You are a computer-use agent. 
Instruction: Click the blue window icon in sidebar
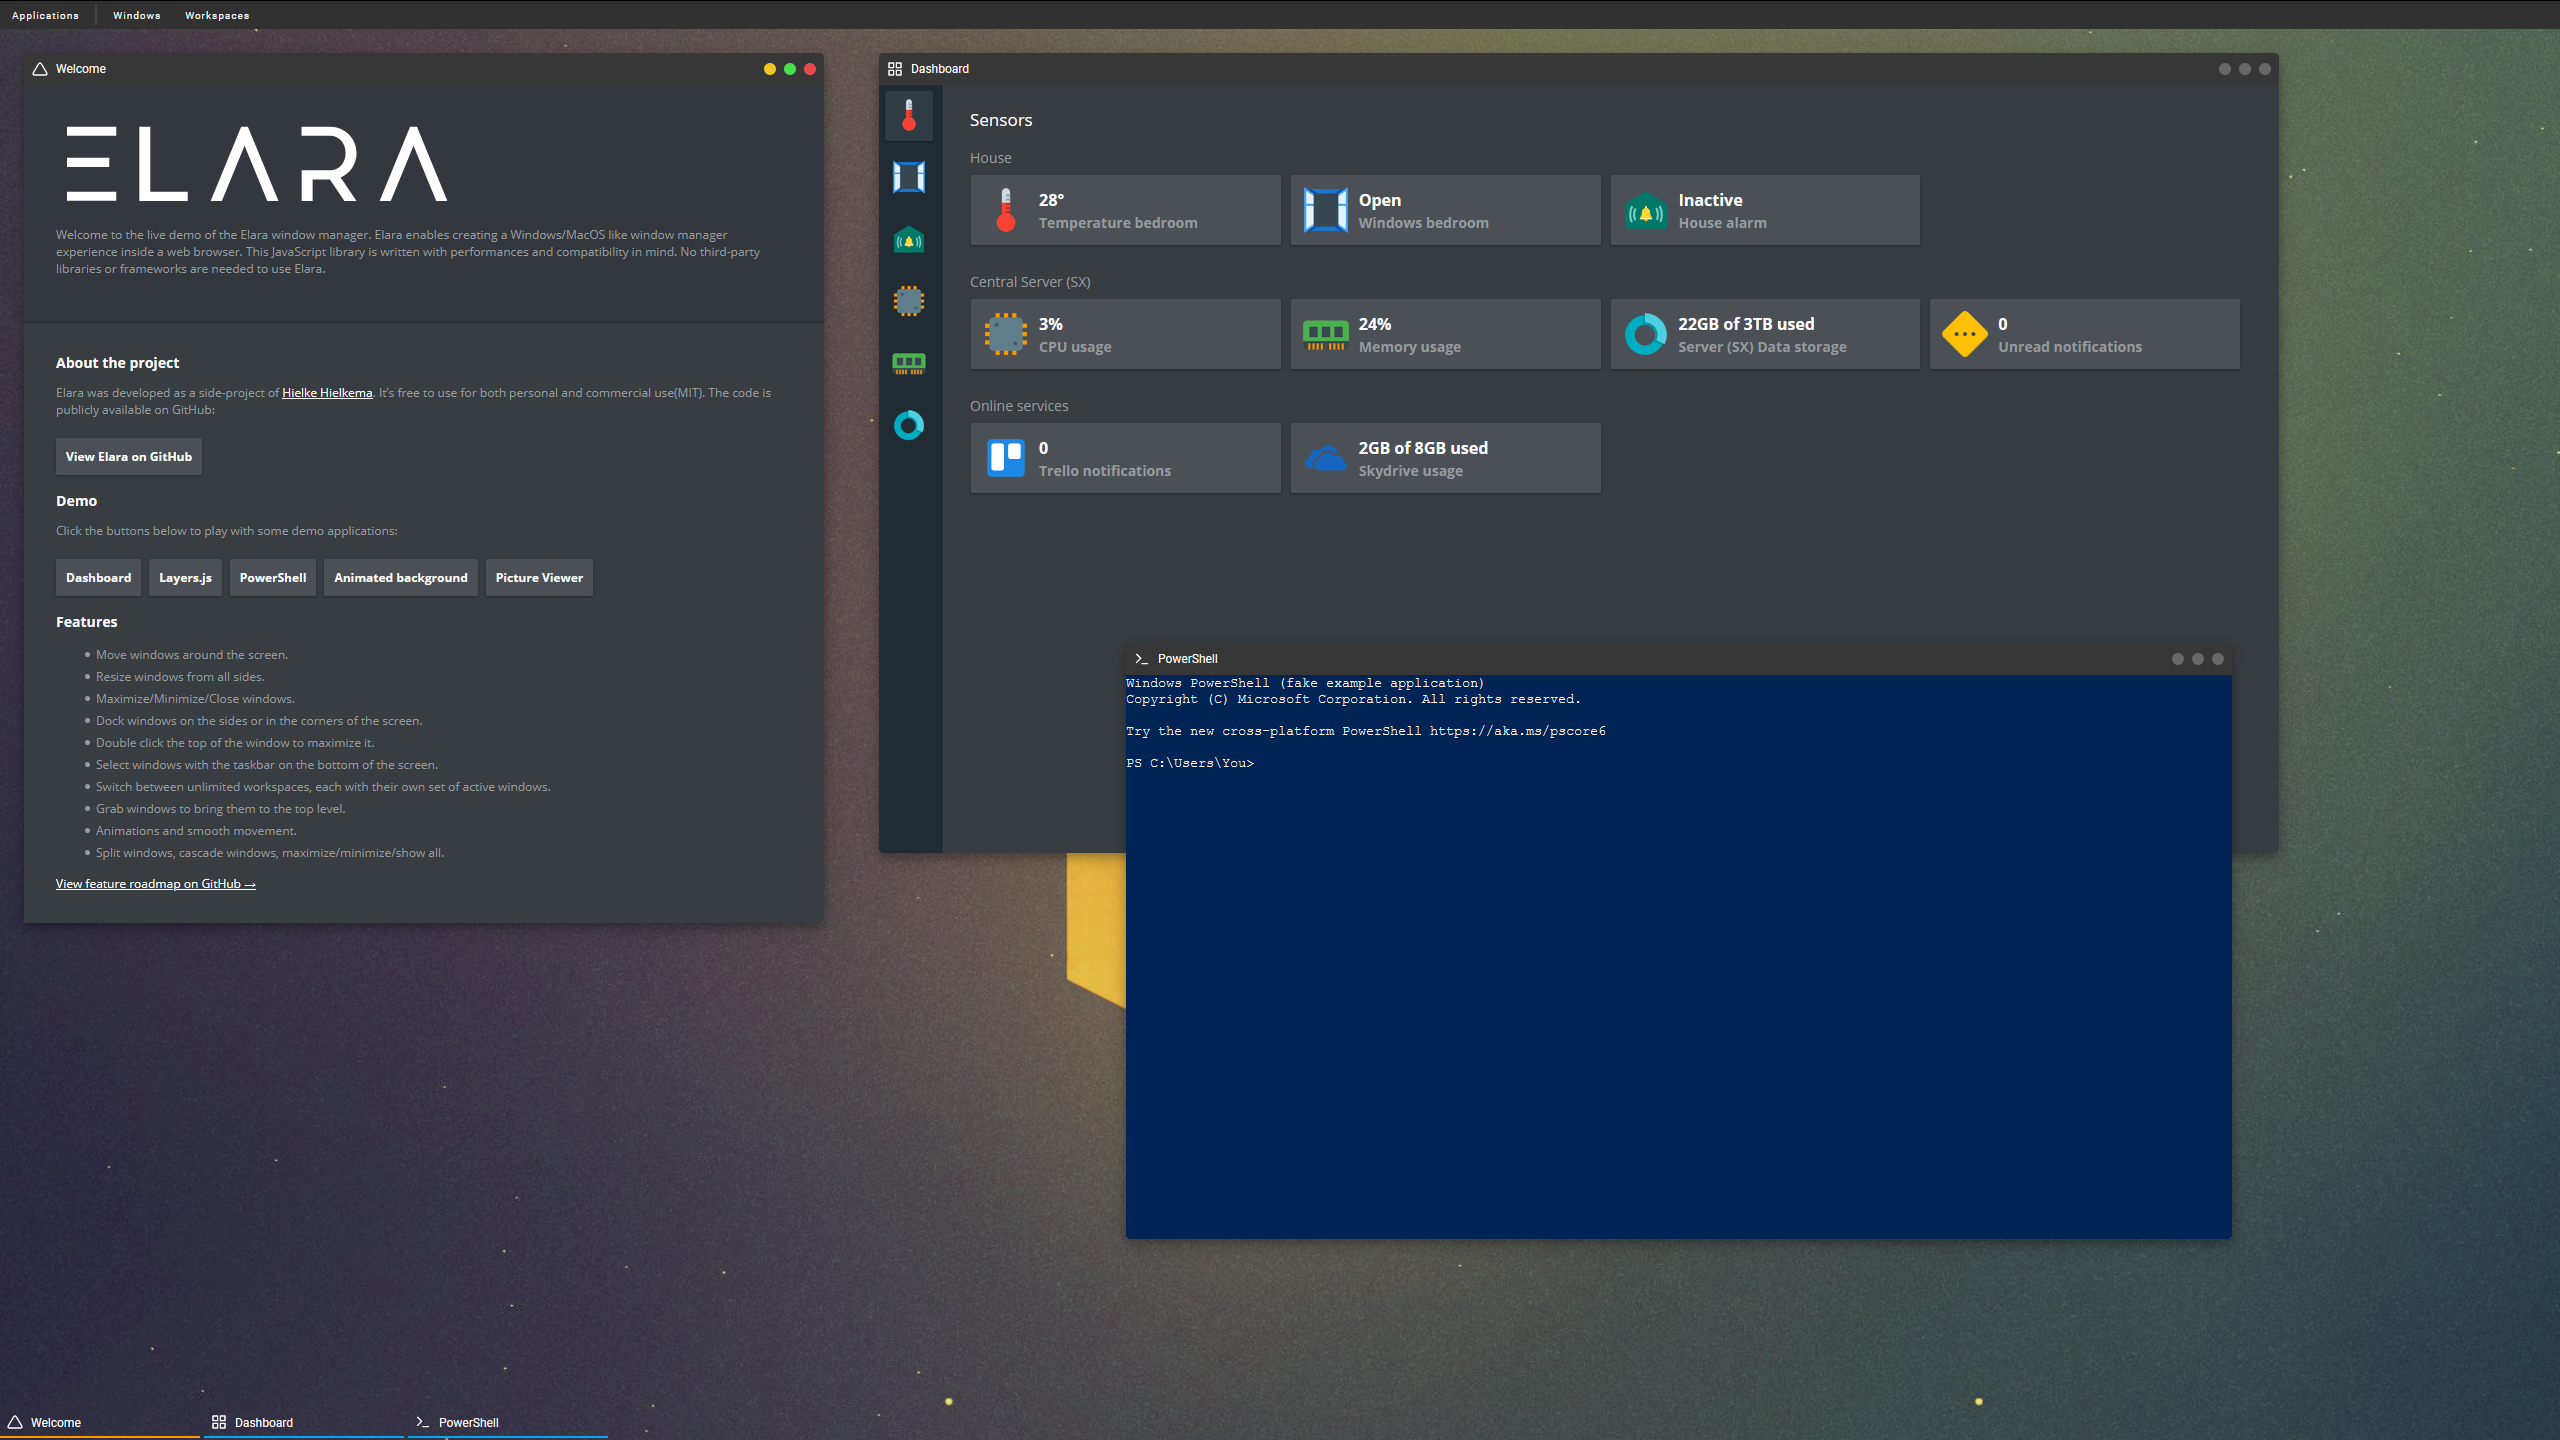pos(908,177)
